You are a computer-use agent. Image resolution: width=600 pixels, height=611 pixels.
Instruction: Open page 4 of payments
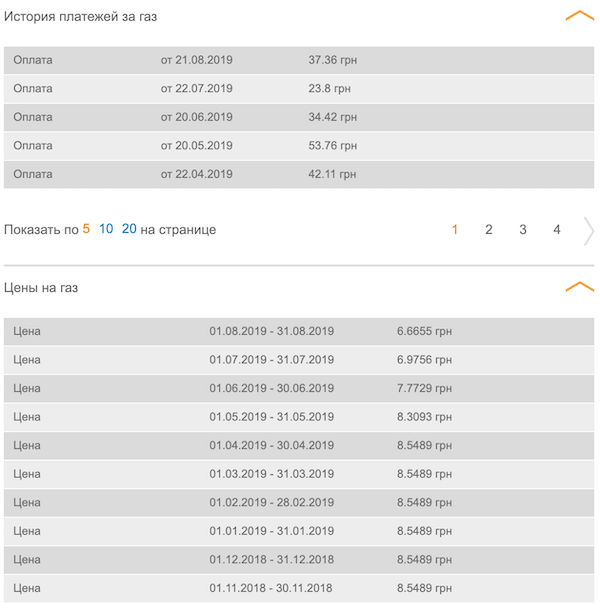coord(557,230)
